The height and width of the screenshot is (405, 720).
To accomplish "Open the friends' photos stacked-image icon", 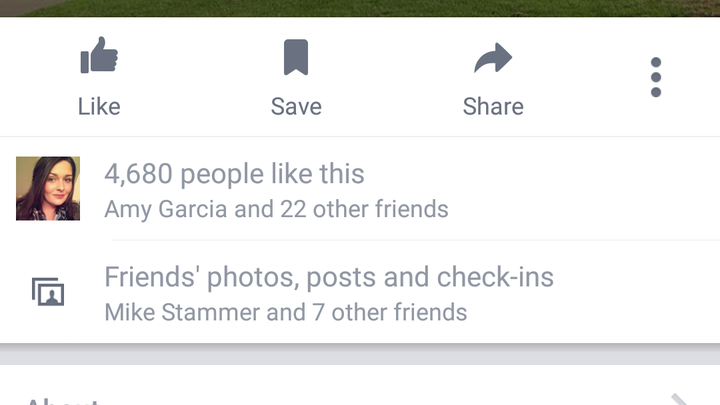I will pos(48,292).
